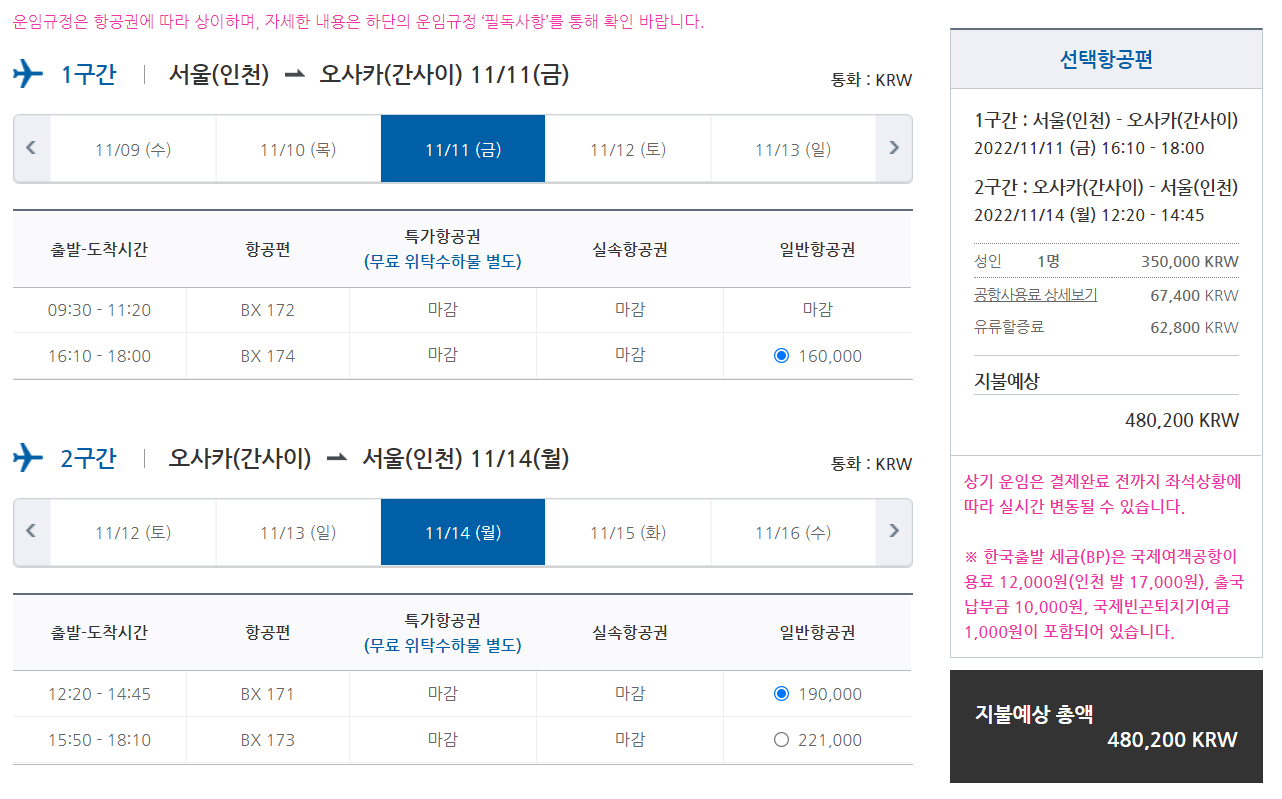The height and width of the screenshot is (799, 1282).
Task: Click the 지불예상 총액 480,200 KRW button
Action: [x=1104, y=727]
